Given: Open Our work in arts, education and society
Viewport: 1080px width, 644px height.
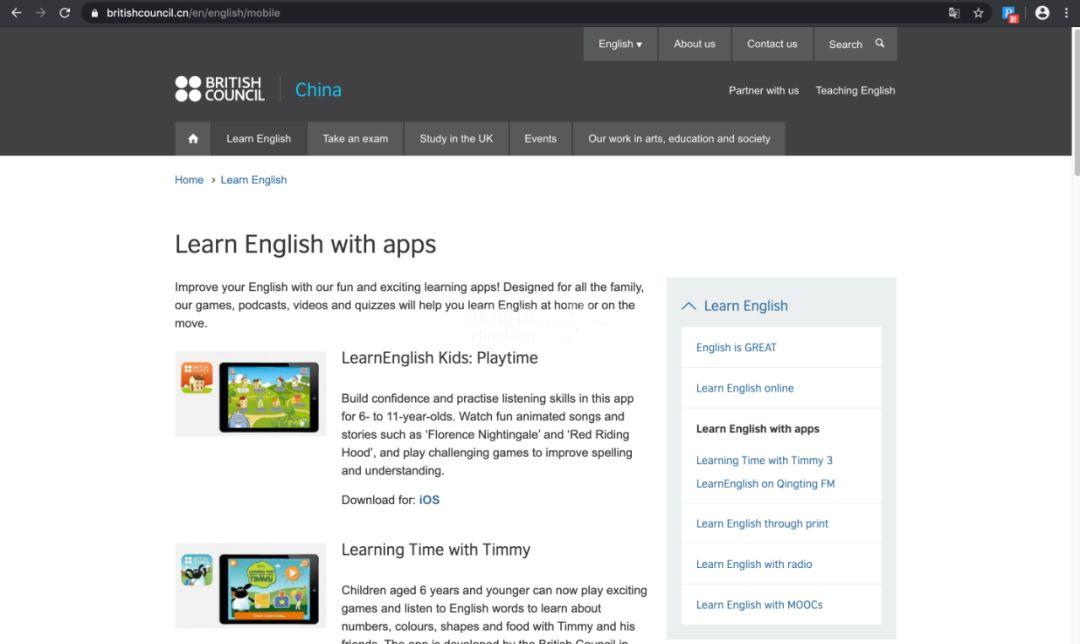Looking at the screenshot, I should click(679, 138).
